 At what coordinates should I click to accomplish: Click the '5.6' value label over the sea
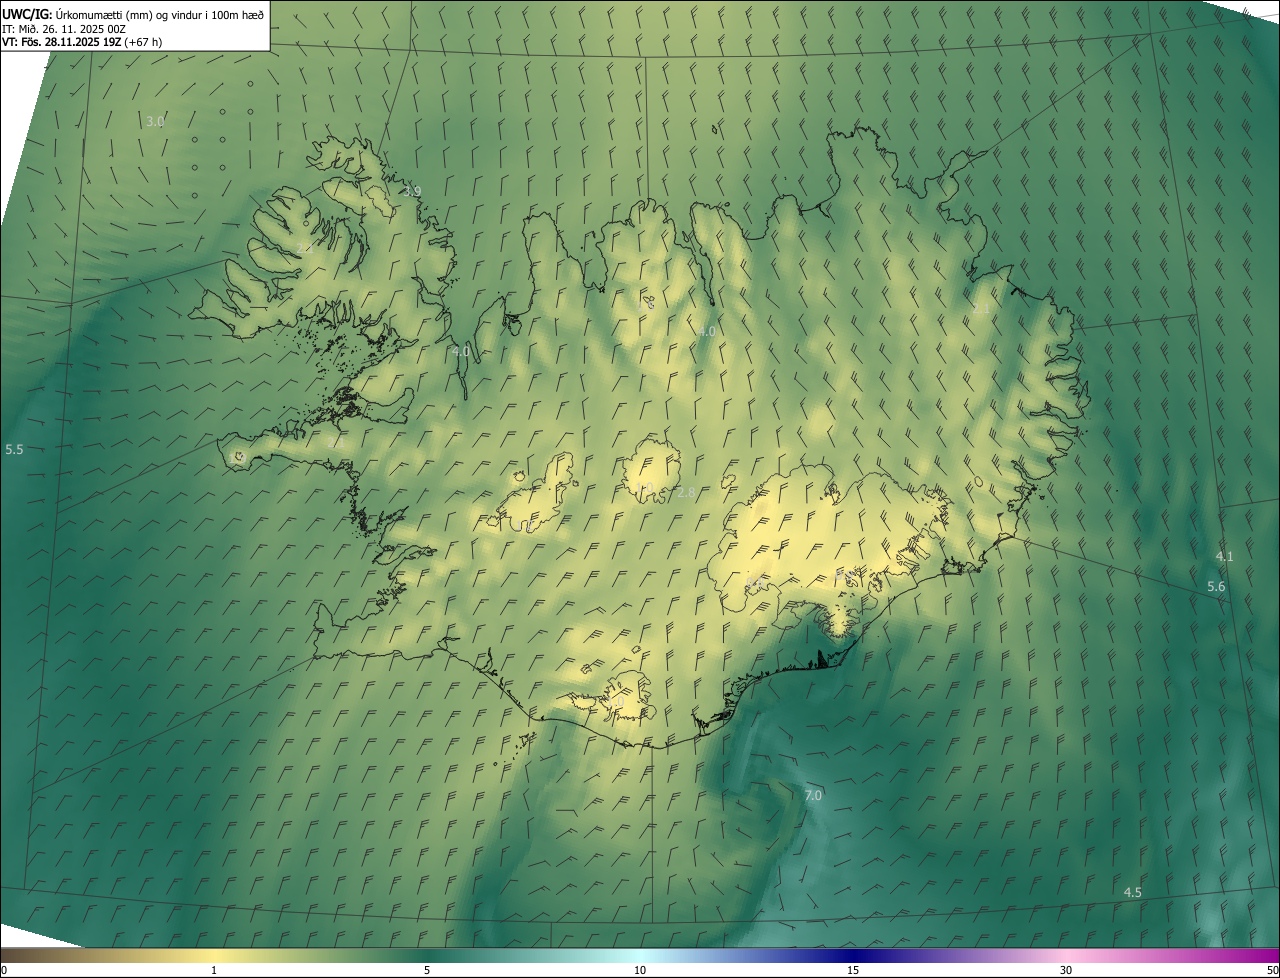1216,587
